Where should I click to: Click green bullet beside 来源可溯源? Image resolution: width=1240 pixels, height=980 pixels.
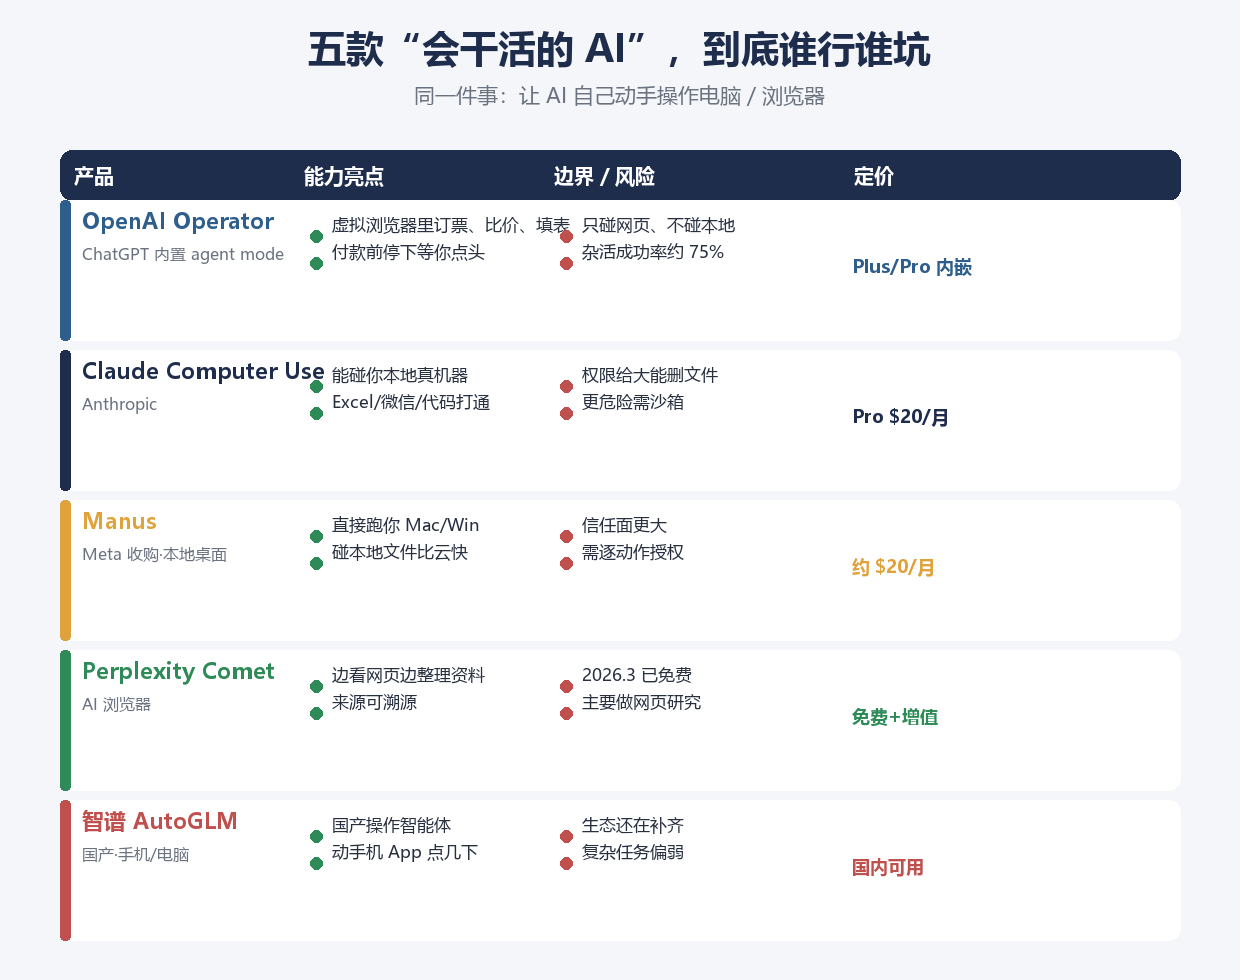coord(316,713)
